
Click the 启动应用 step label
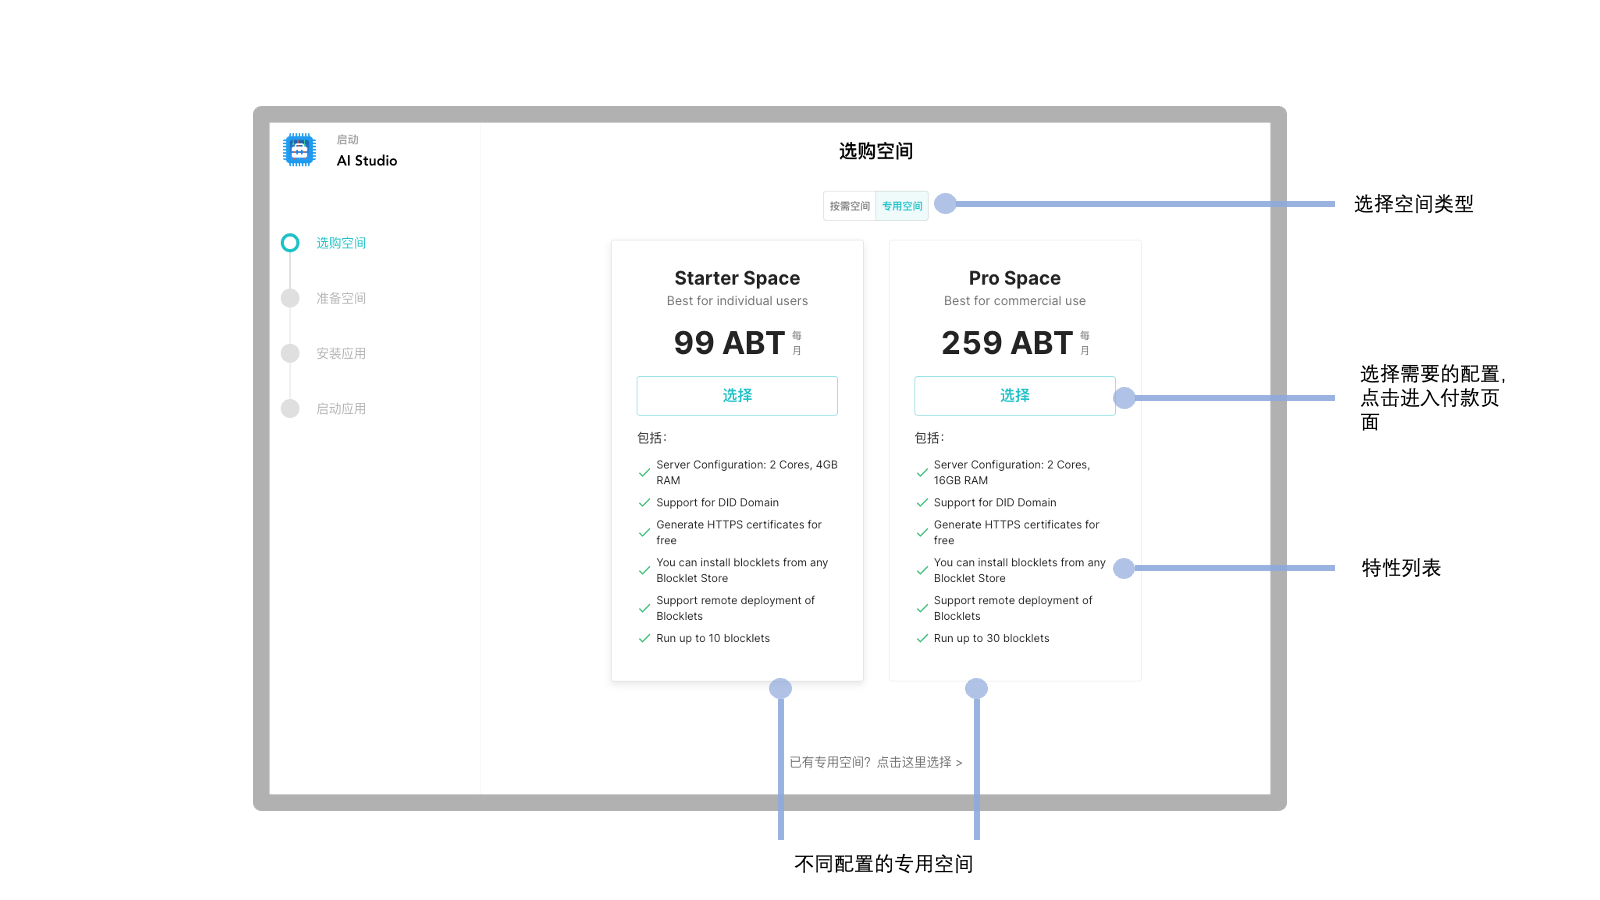coord(341,408)
